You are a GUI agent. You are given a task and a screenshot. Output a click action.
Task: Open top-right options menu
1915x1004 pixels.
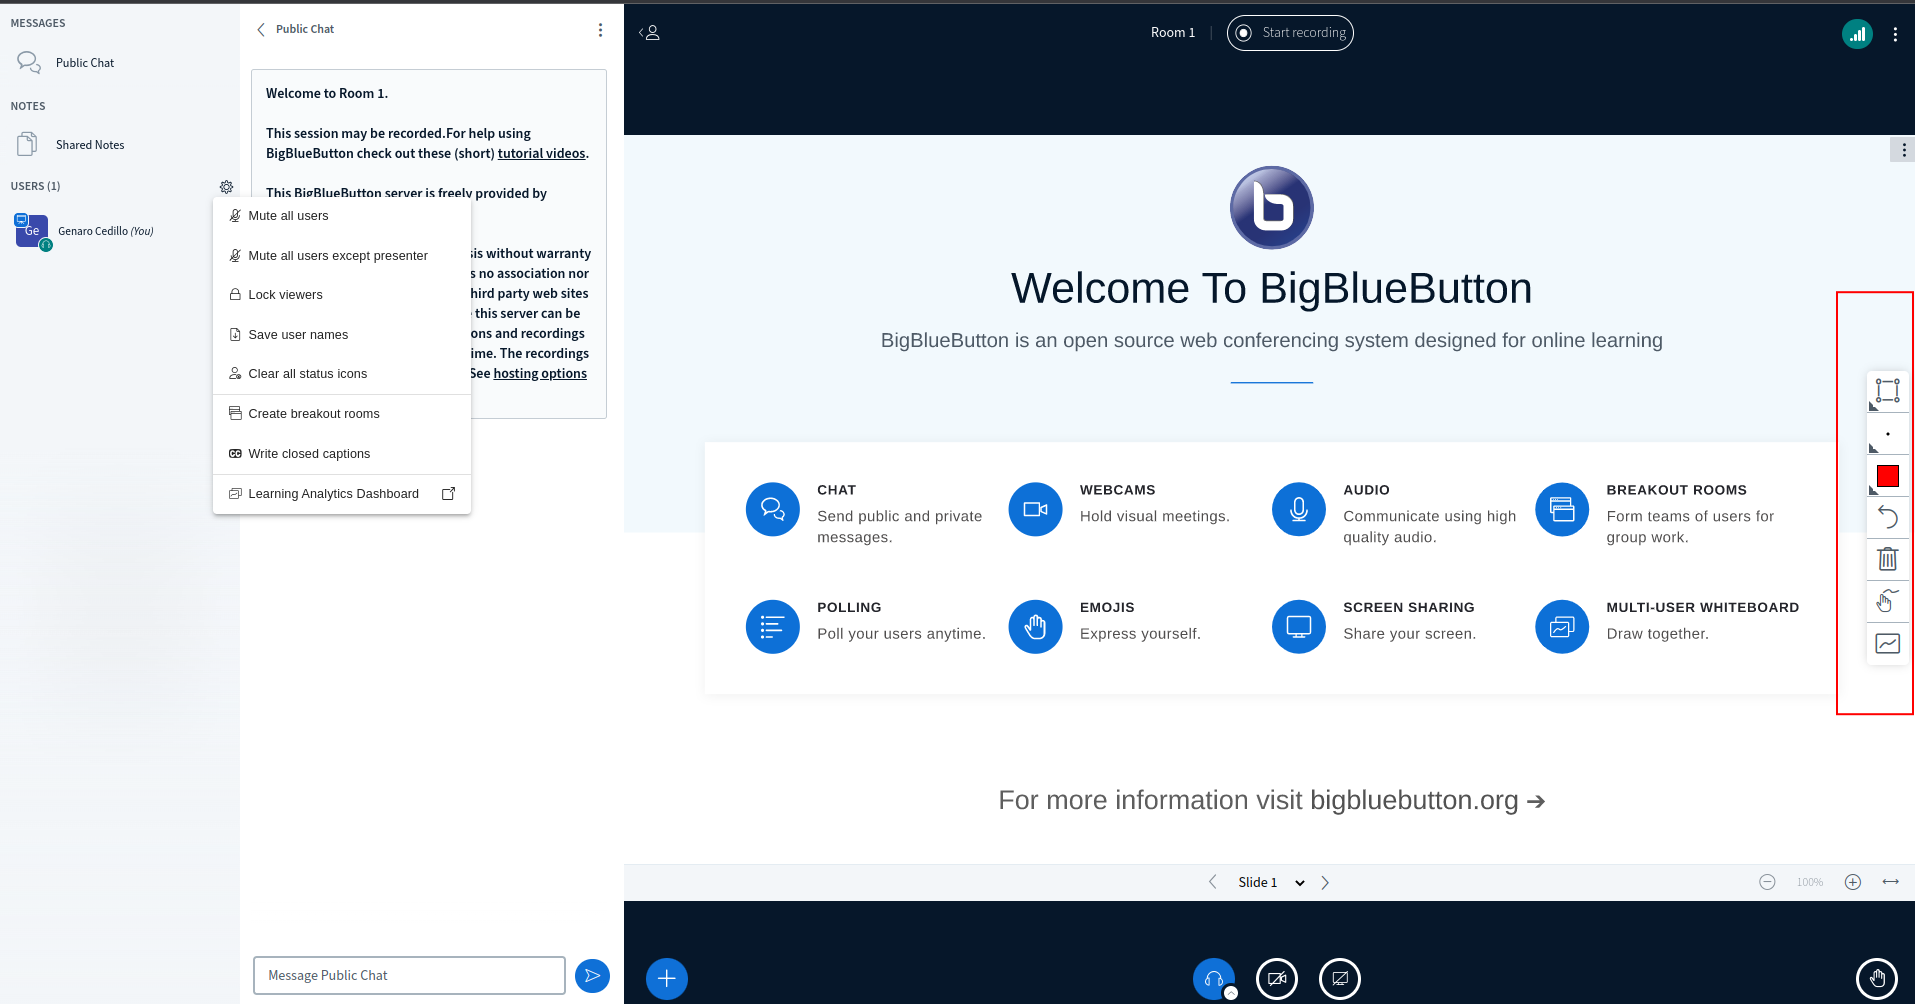click(1895, 34)
